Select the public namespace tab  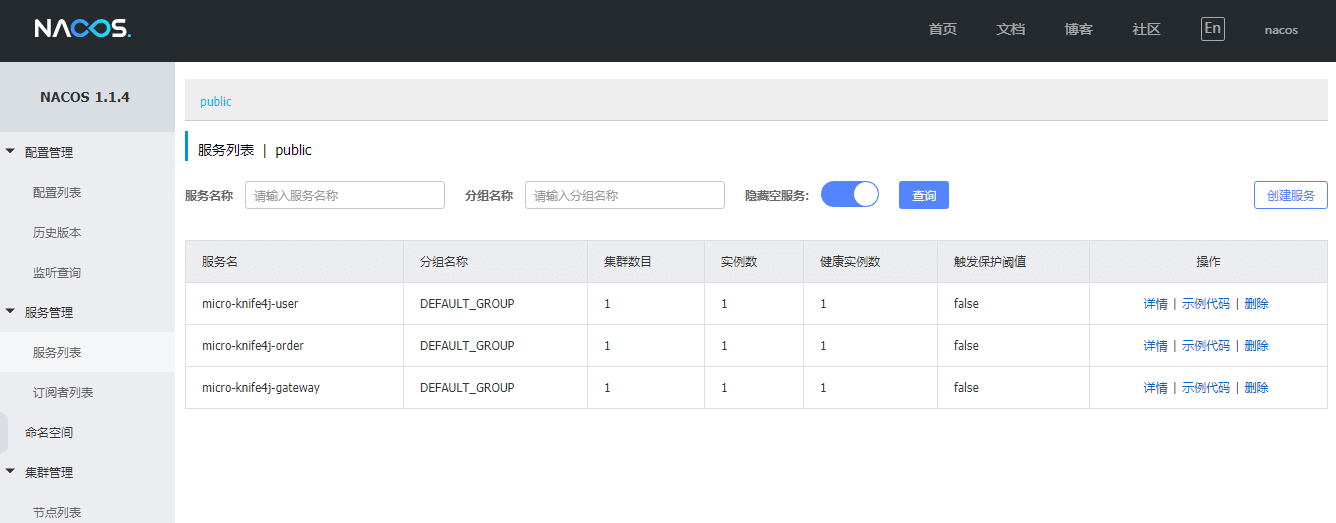click(216, 101)
